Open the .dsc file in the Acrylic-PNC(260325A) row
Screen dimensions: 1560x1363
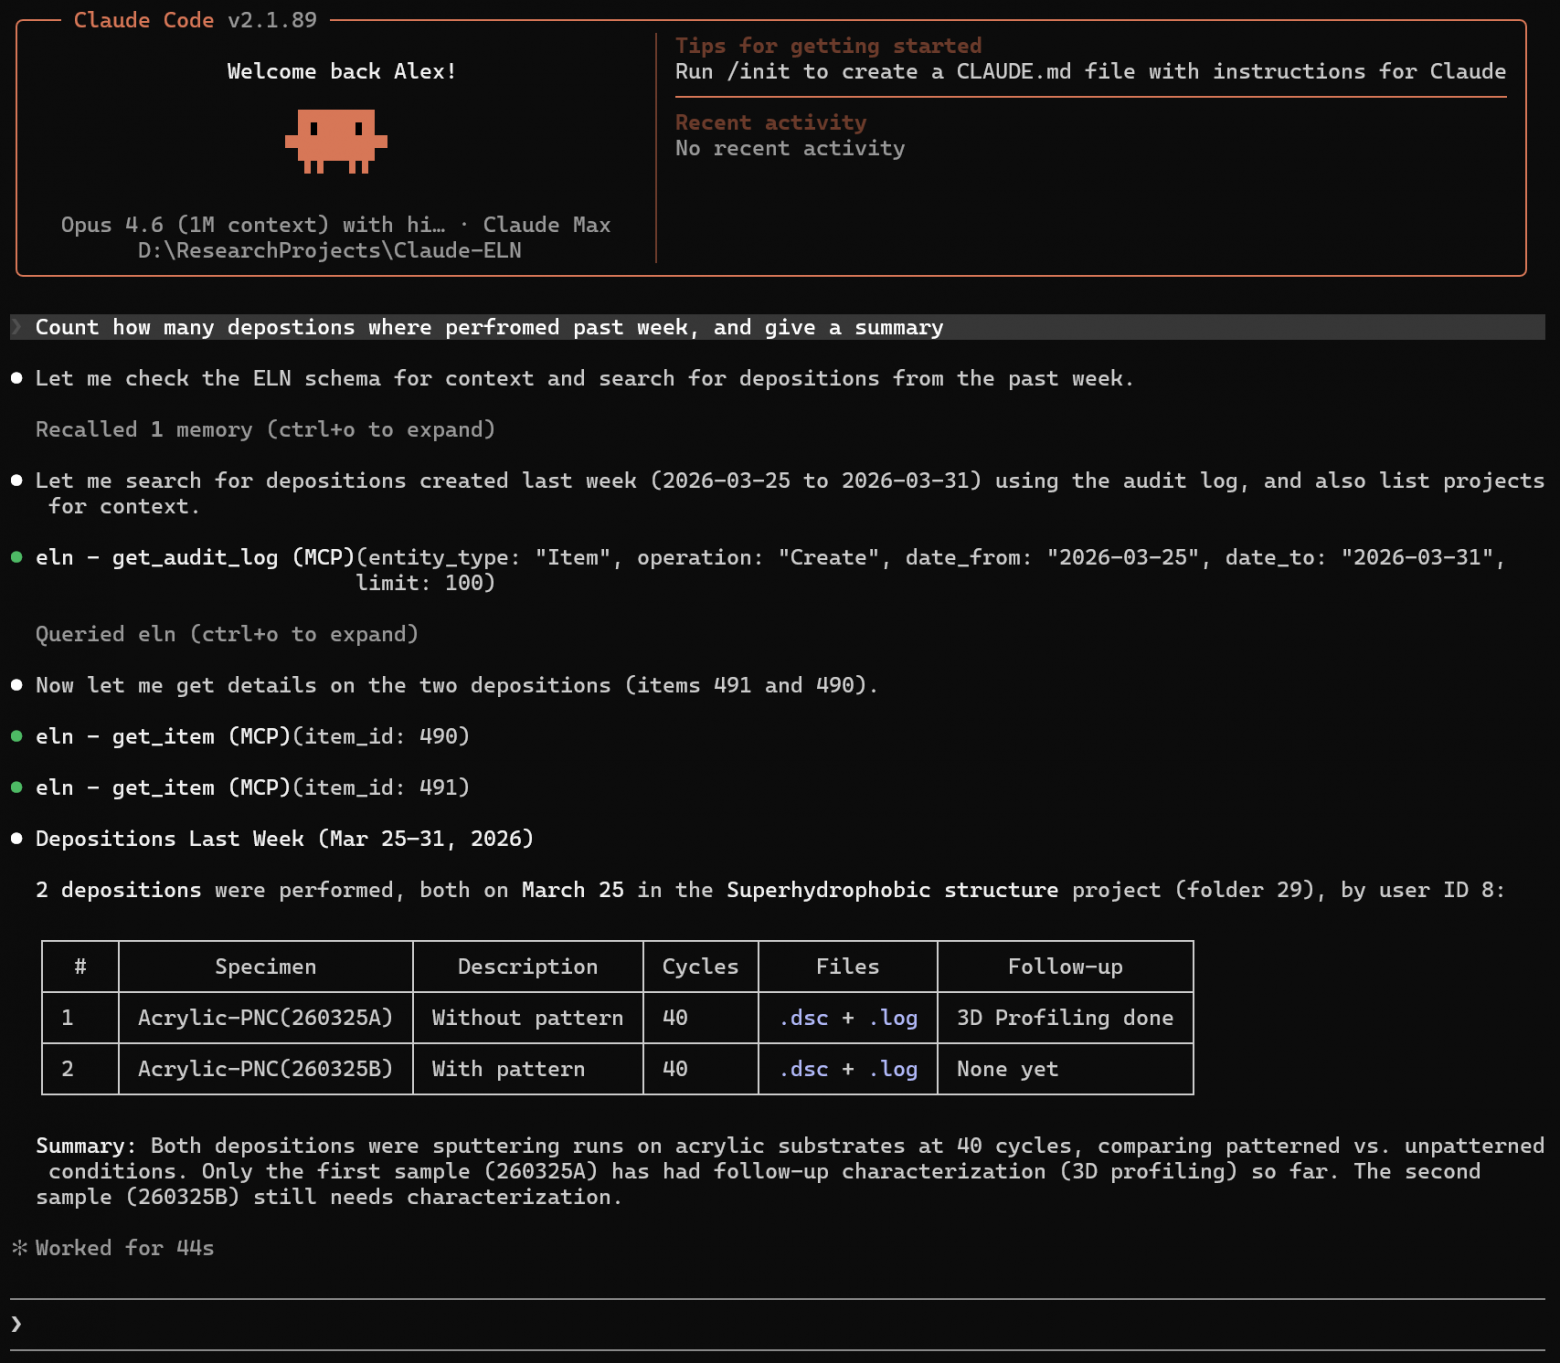coord(803,1018)
